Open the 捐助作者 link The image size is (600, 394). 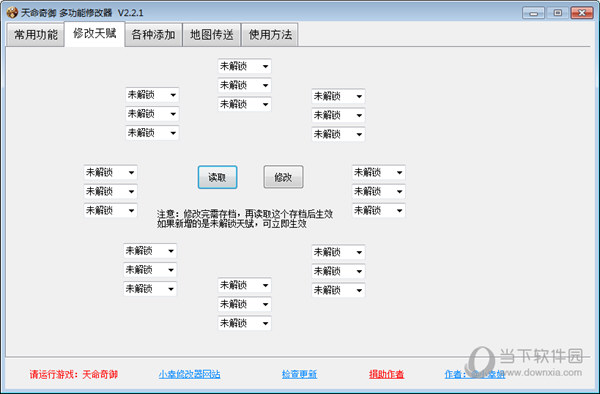[386, 374]
